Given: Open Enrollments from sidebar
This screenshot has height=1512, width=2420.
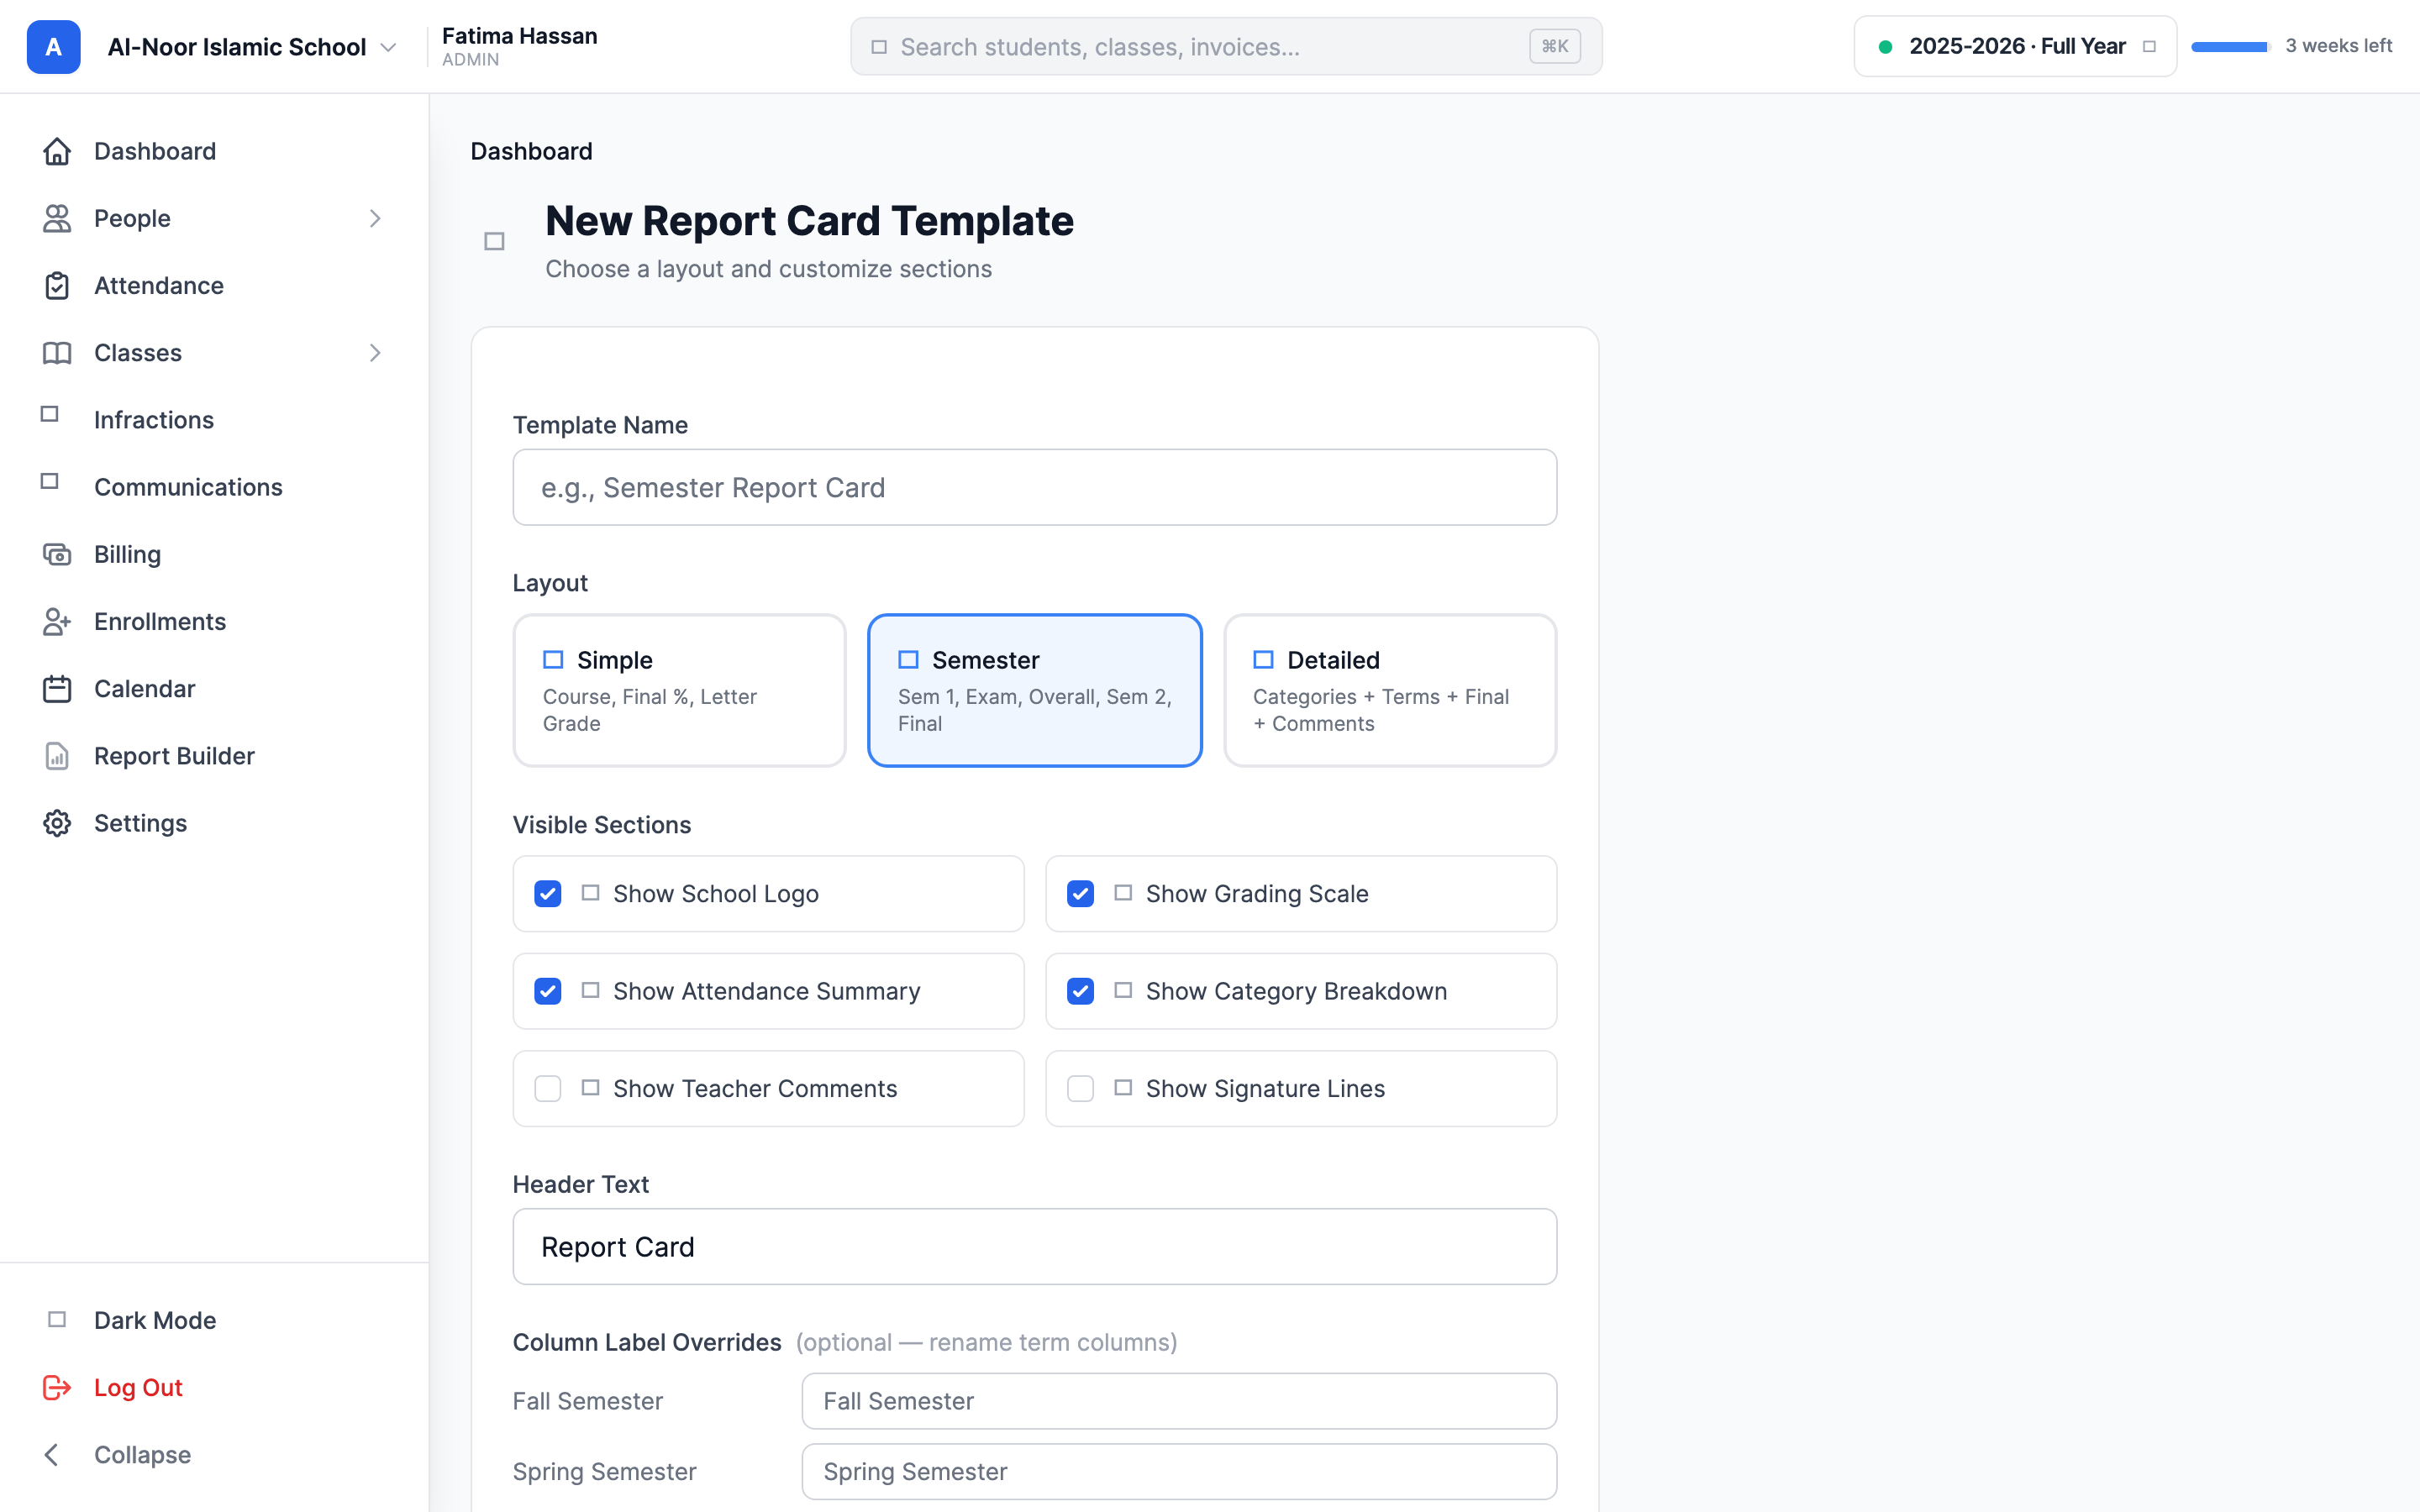Looking at the screenshot, I should click(x=160, y=621).
